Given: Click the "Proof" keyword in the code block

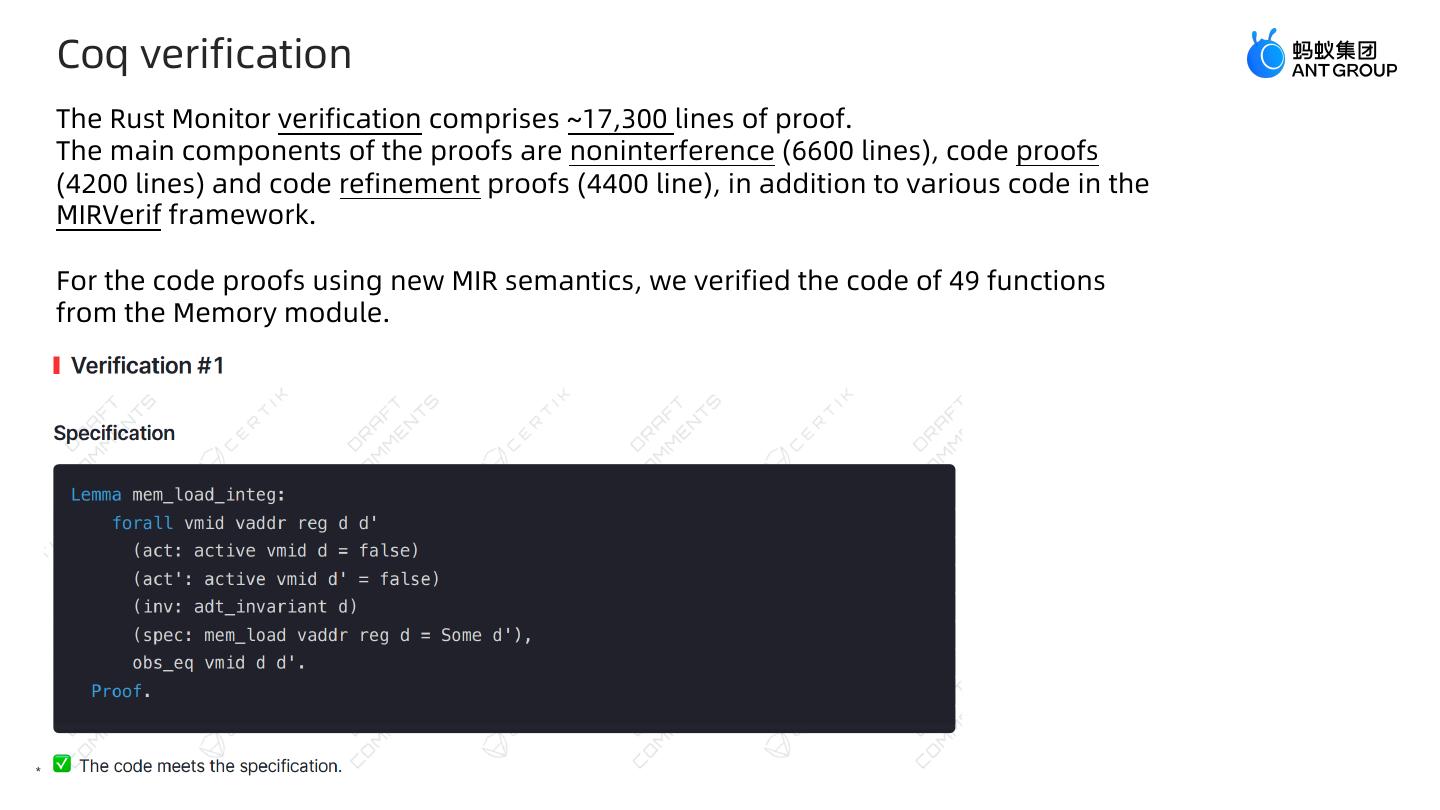Looking at the screenshot, I should click(116, 691).
